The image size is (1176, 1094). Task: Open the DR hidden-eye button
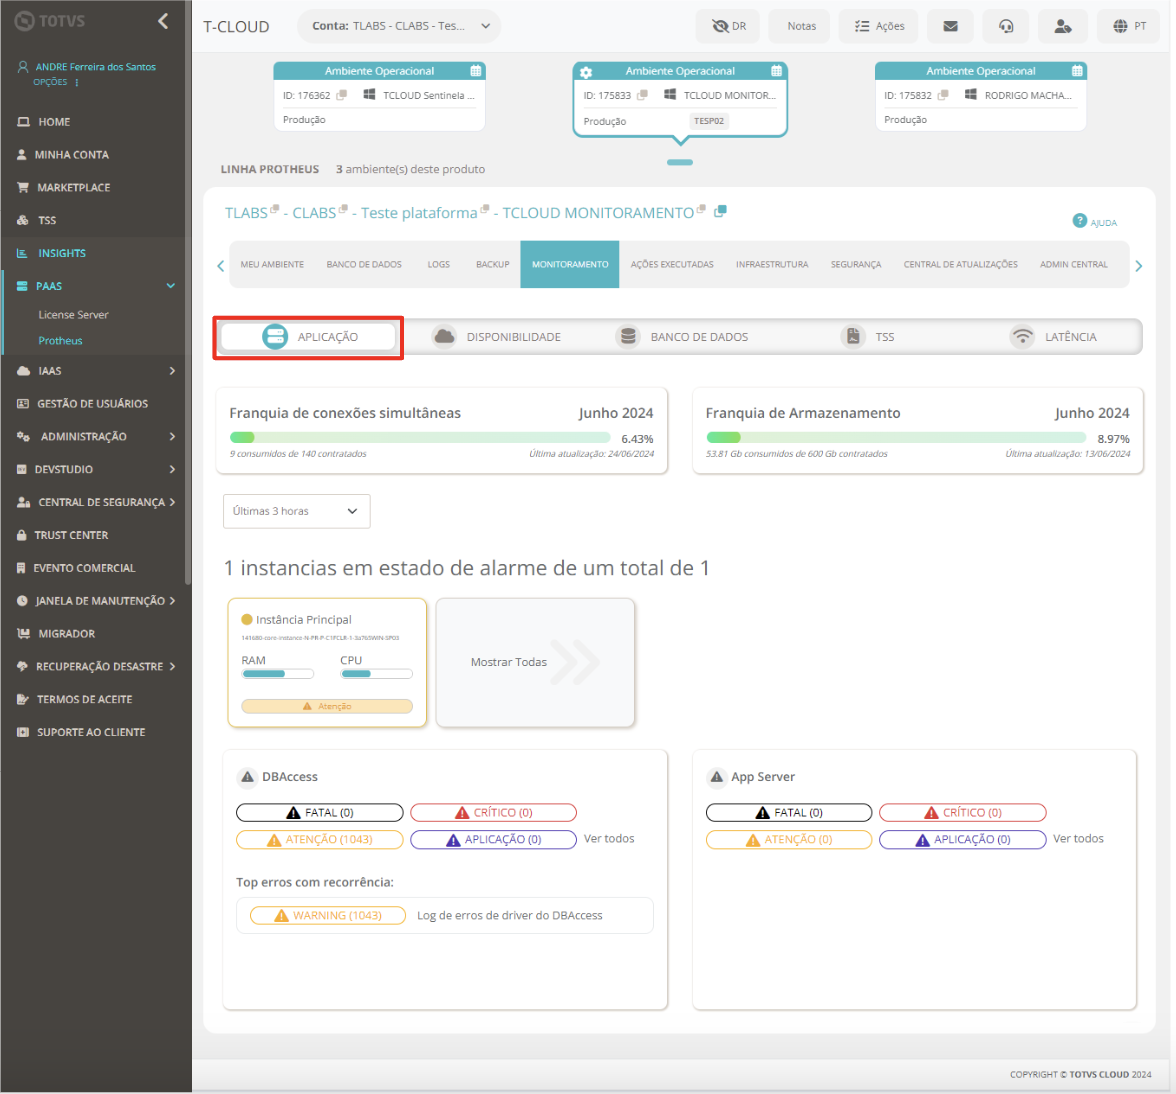730,26
